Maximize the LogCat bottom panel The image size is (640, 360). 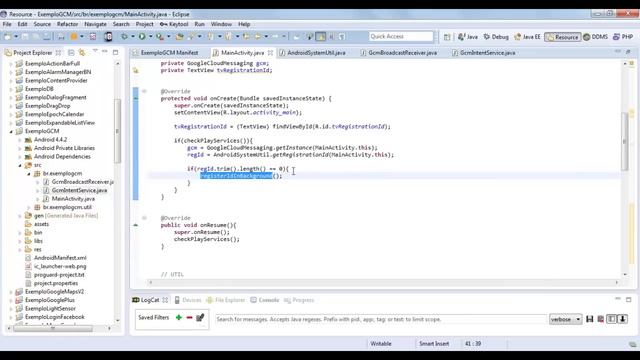point(629,300)
